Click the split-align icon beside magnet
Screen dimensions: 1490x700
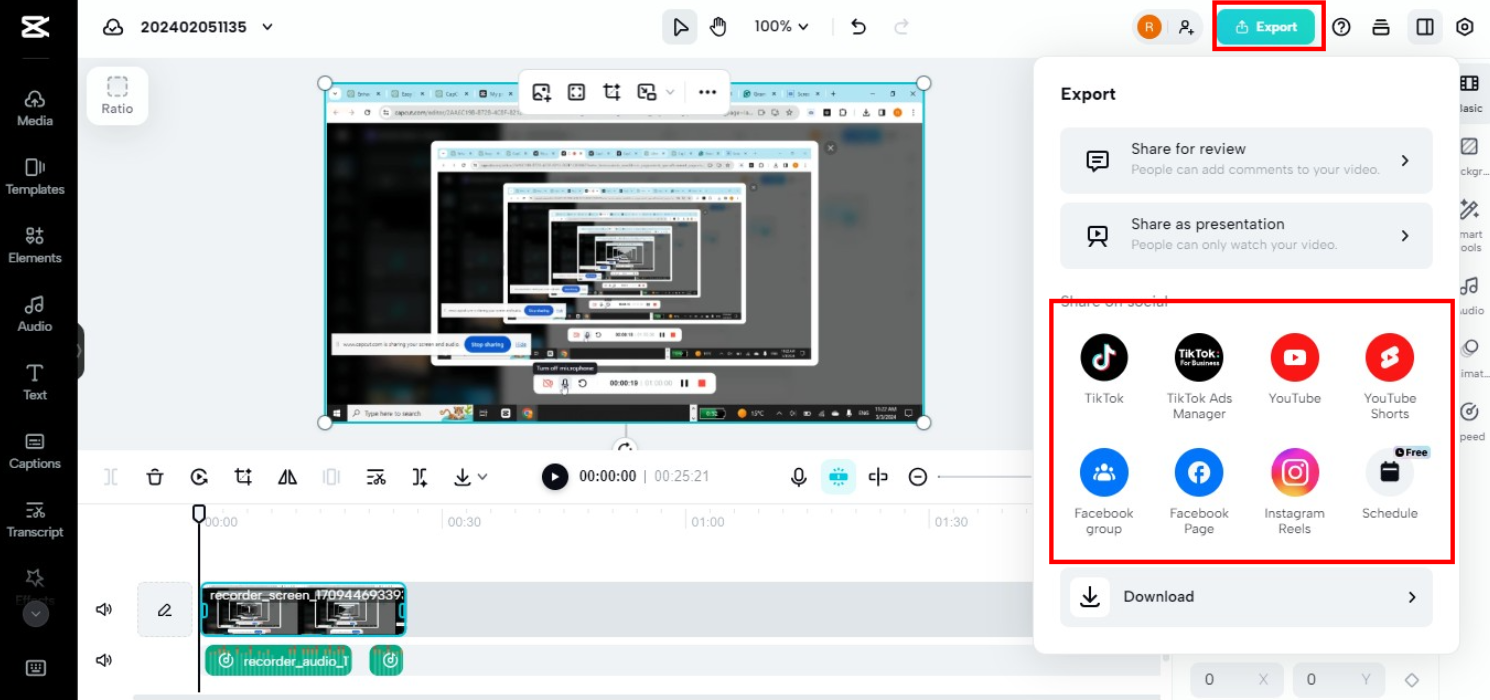click(878, 477)
